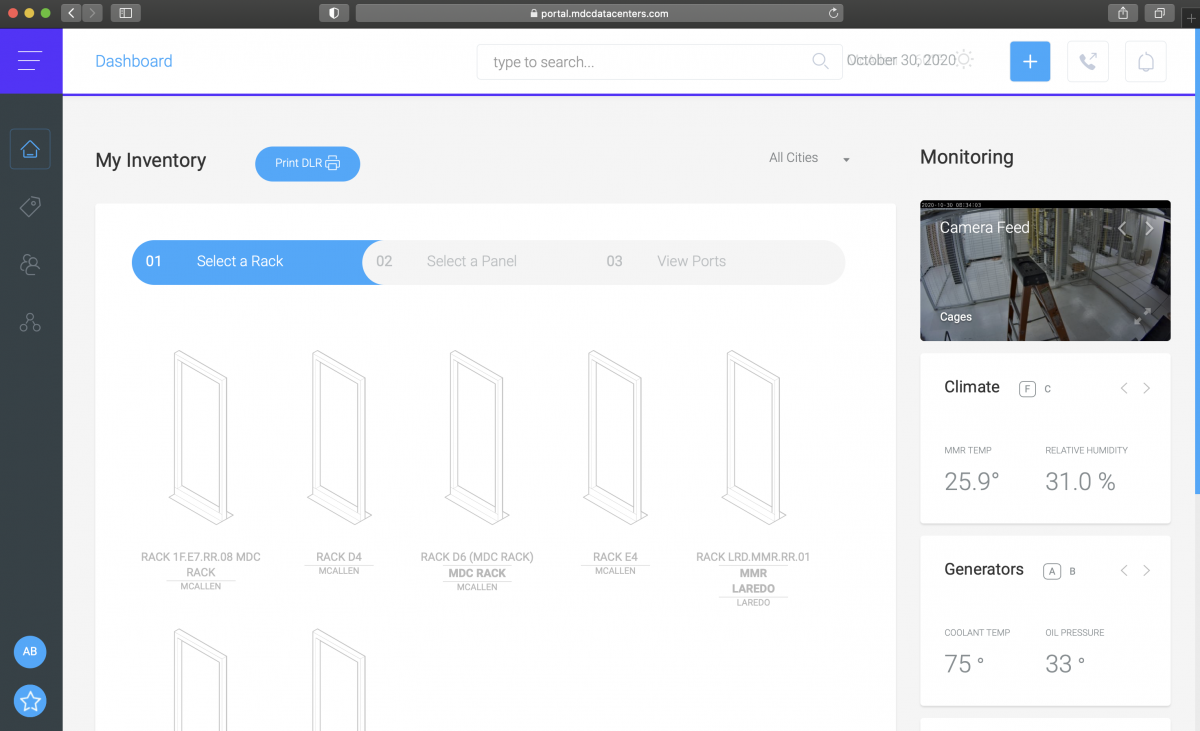Show previous camera feed
Viewport: 1200px width, 731px height.
click(x=1123, y=228)
